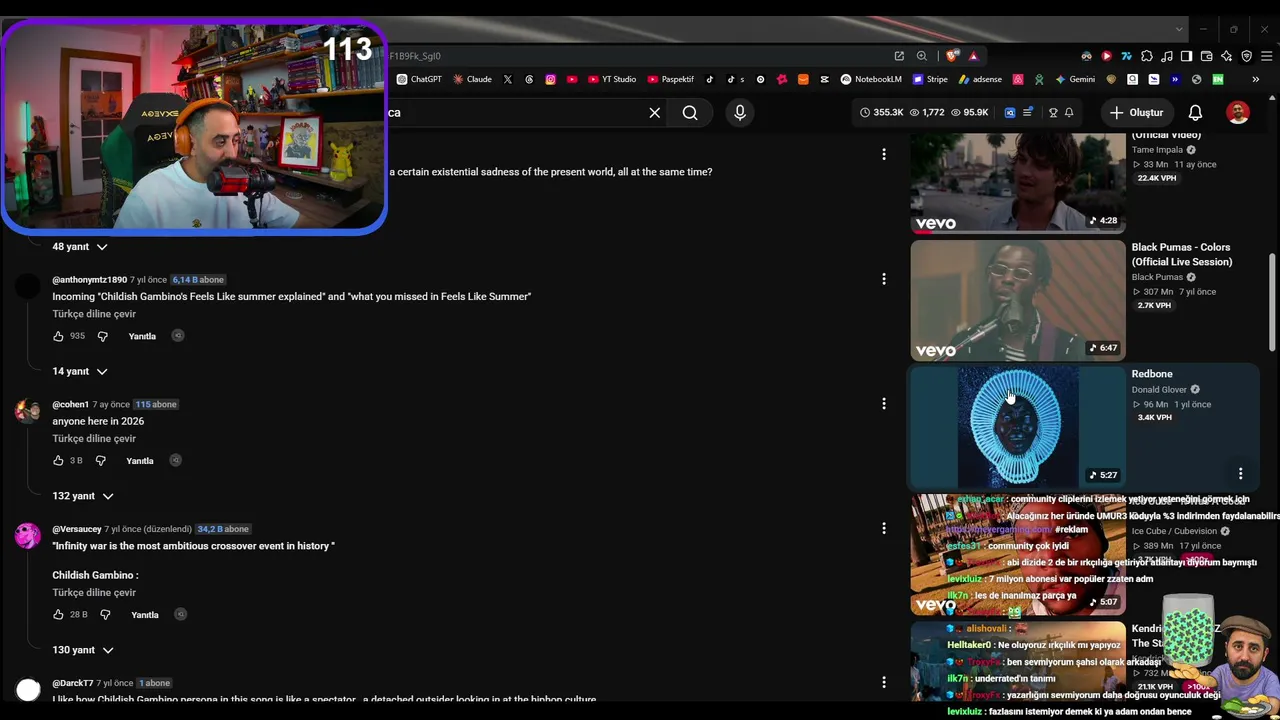
Task: Open YouTube notifications bell
Action: [1195, 113]
